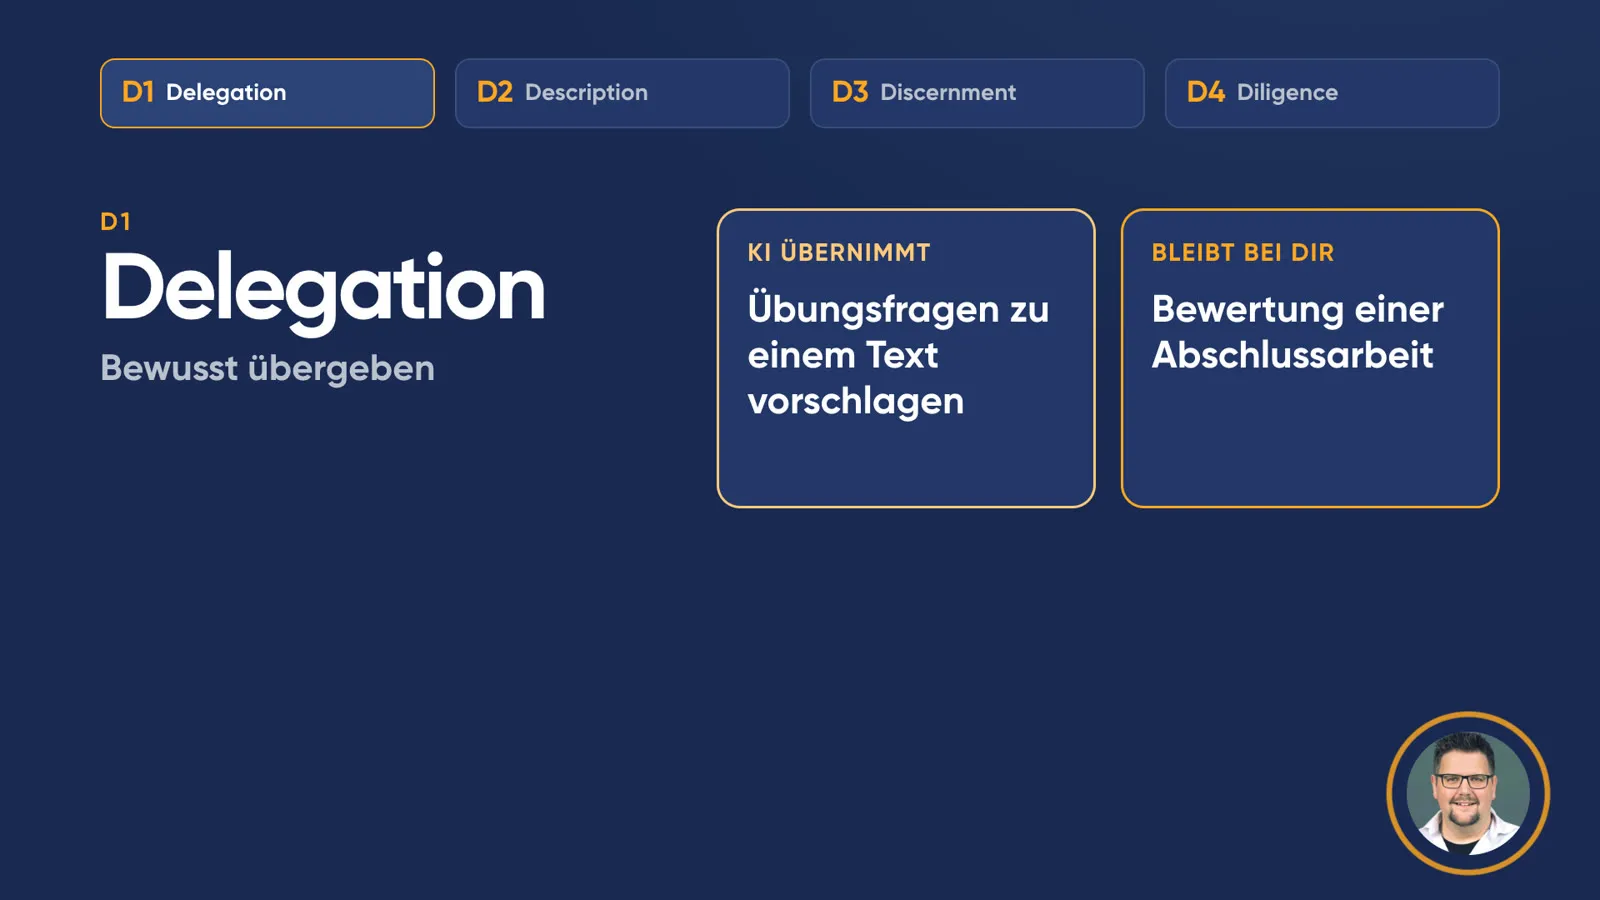Click the 'KI übernimmt' card

coord(906,358)
